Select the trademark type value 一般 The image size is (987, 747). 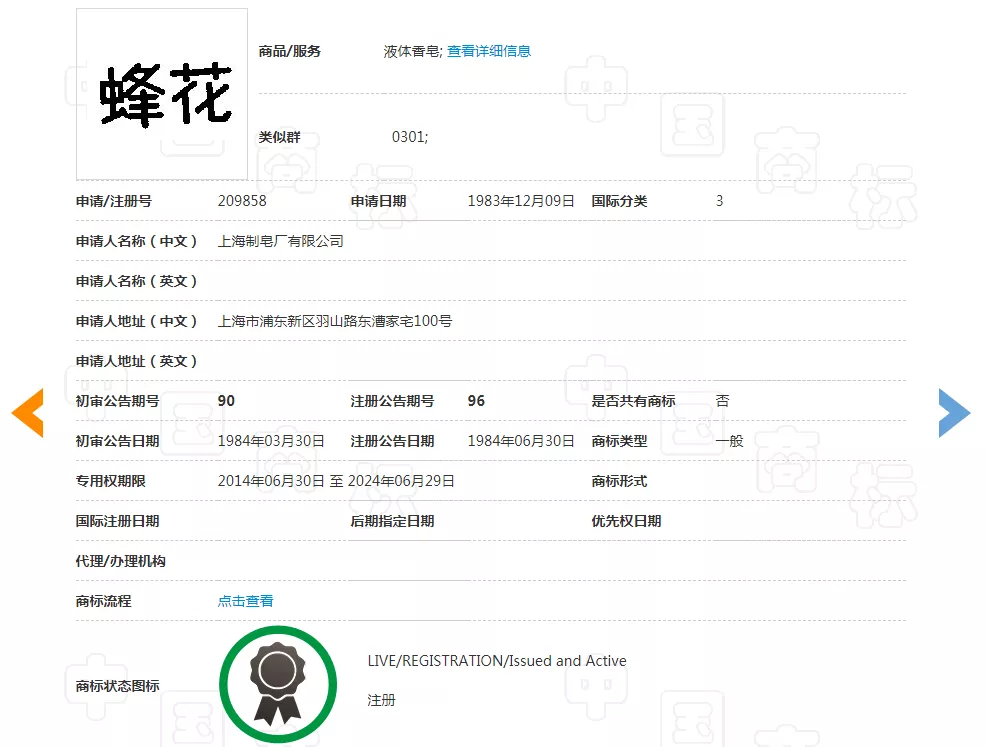(730, 441)
